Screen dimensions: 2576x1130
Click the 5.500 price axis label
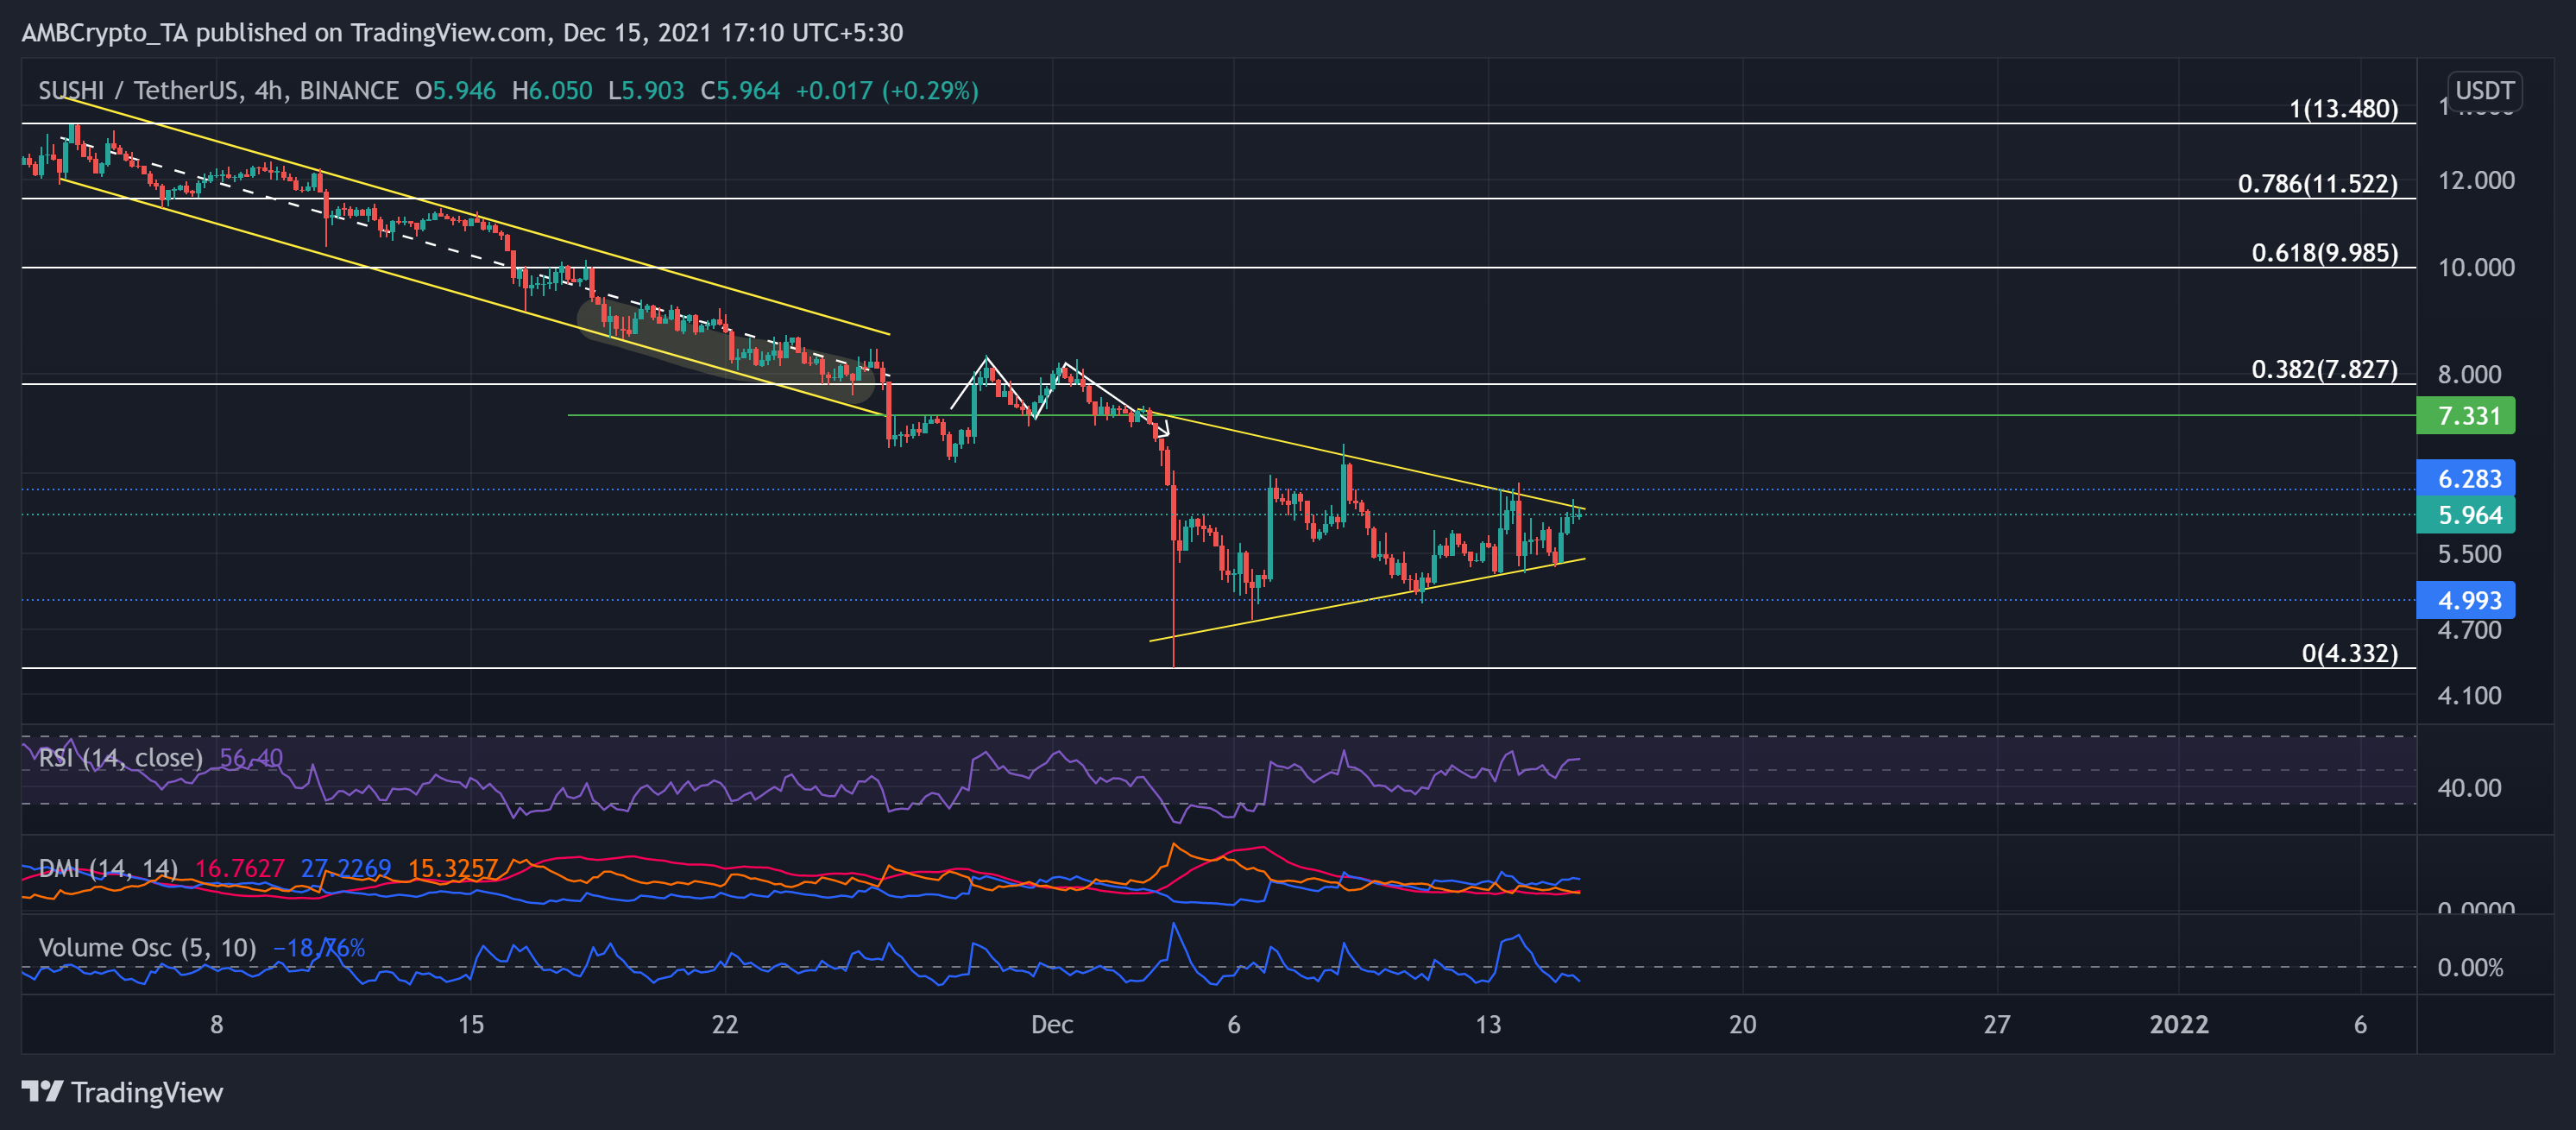tap(2469, 554)
